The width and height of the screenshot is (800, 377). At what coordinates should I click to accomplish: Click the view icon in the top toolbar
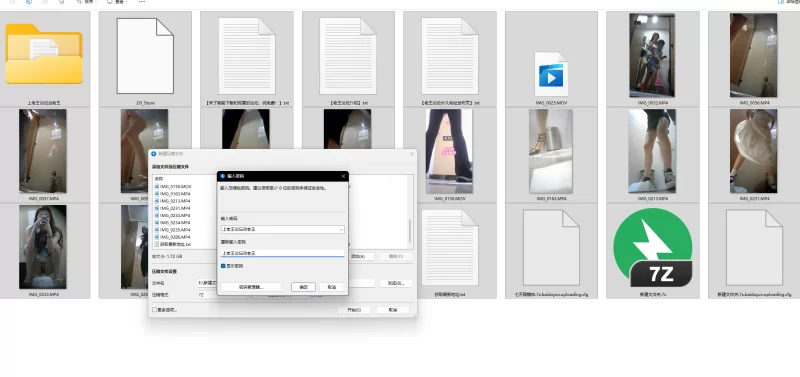110,2
